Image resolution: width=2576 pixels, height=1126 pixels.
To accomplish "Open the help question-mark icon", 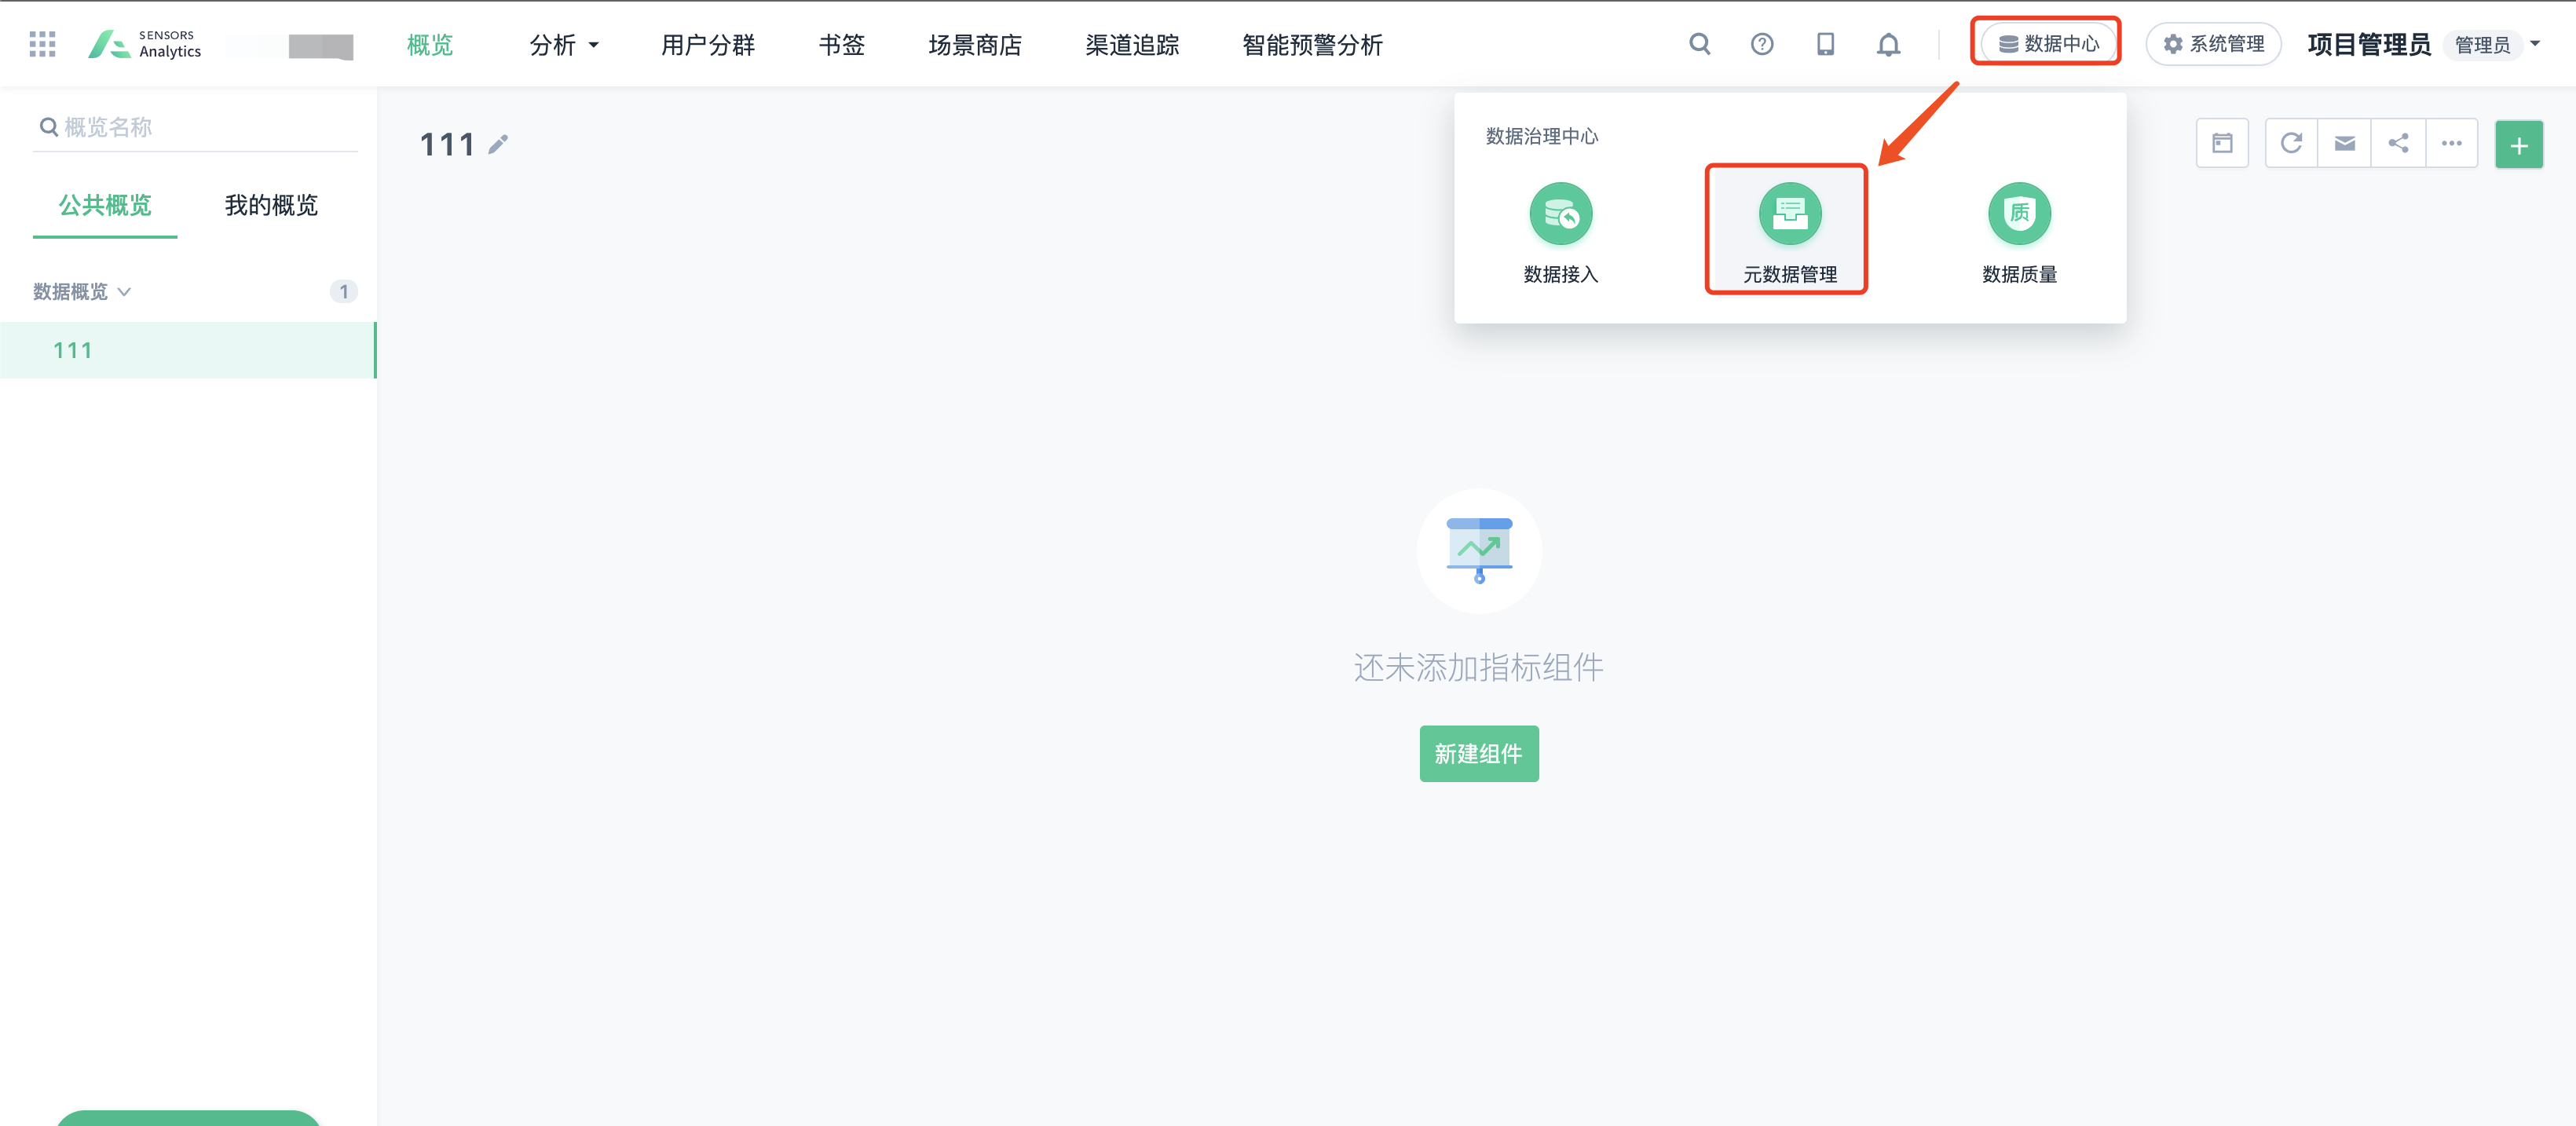I will [1762, 44].
